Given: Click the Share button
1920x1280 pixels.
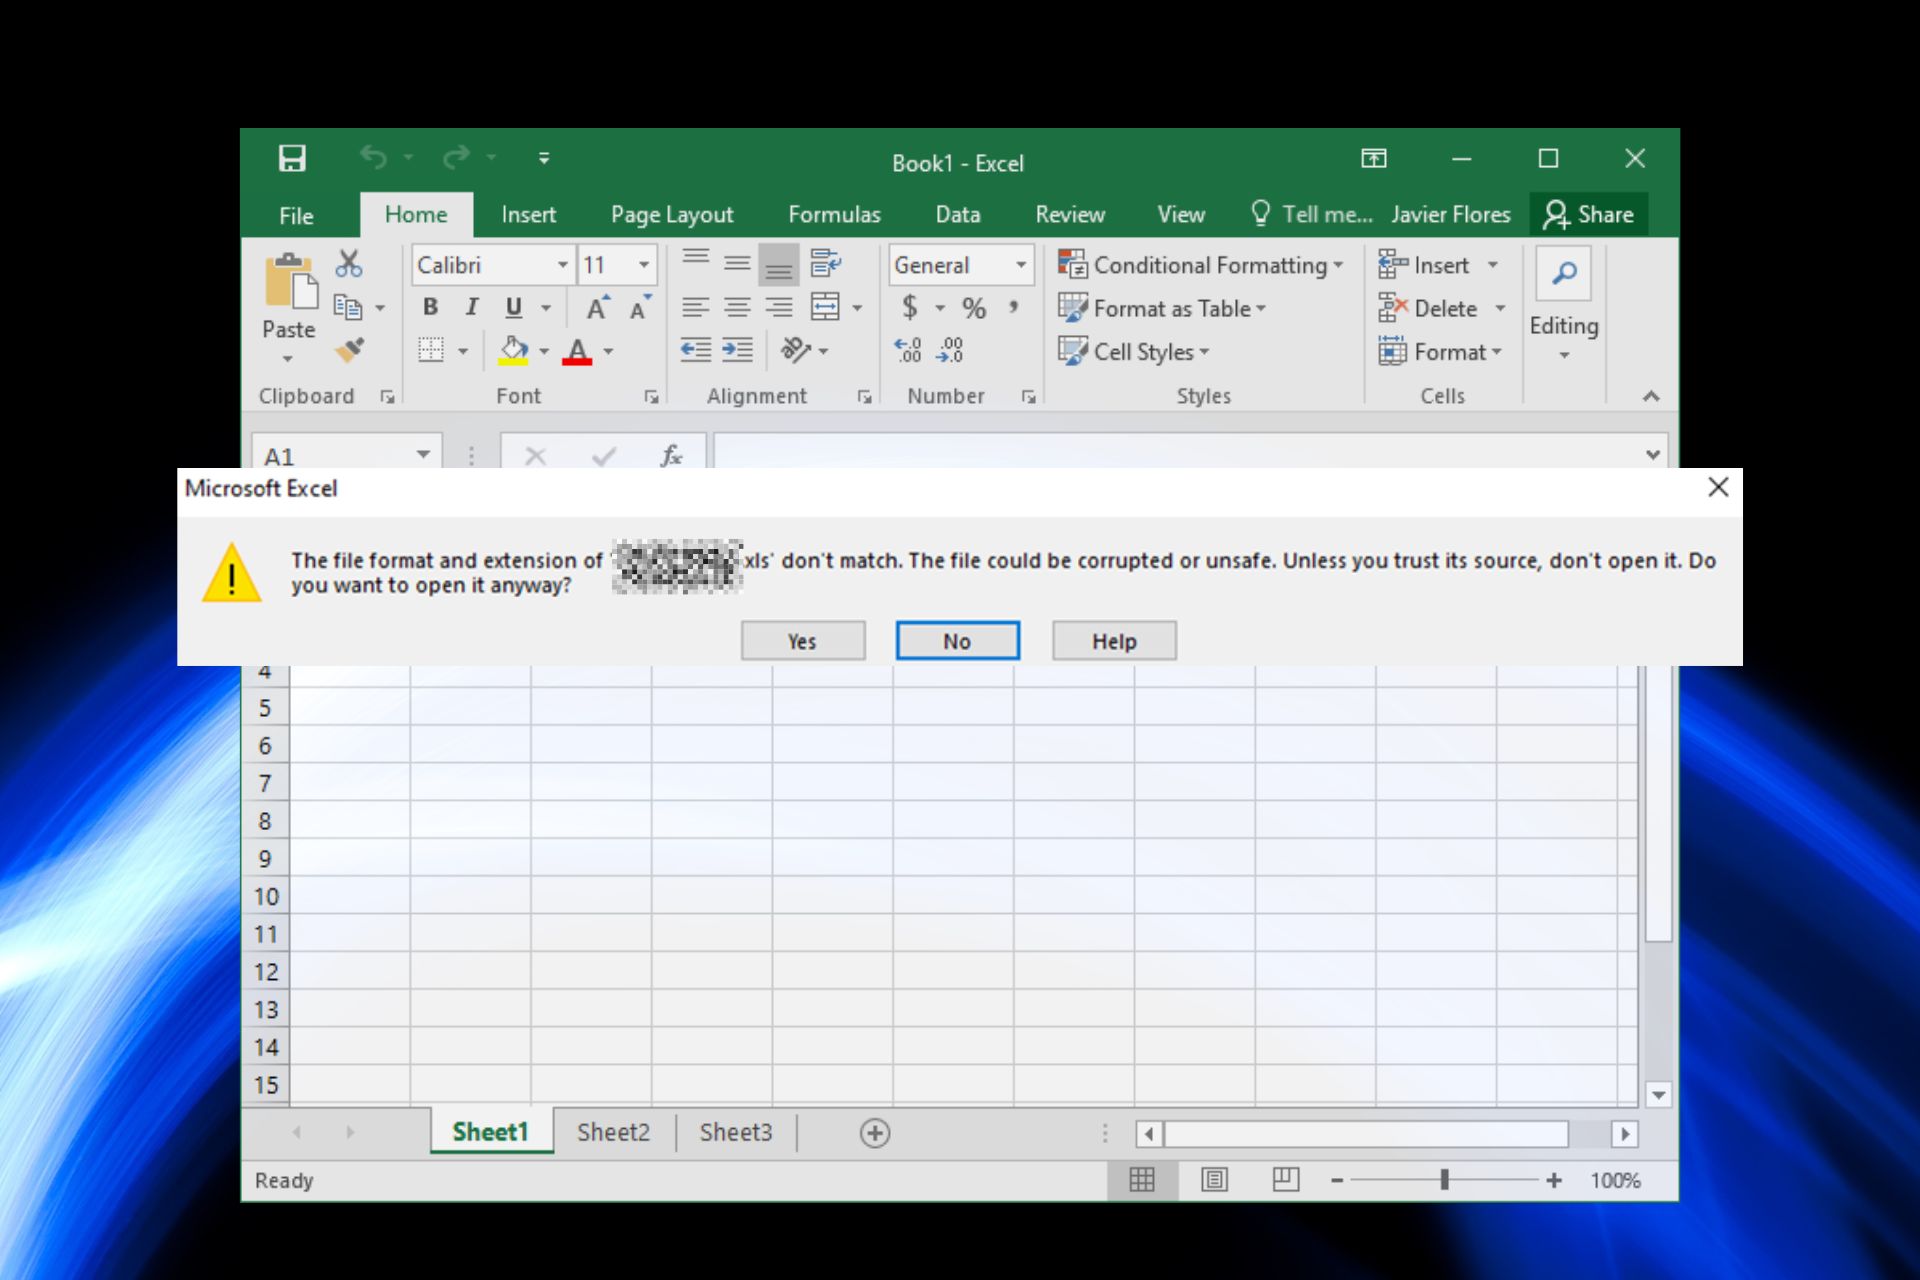Looking at the screenshot, I should (x=1589, y=215).
